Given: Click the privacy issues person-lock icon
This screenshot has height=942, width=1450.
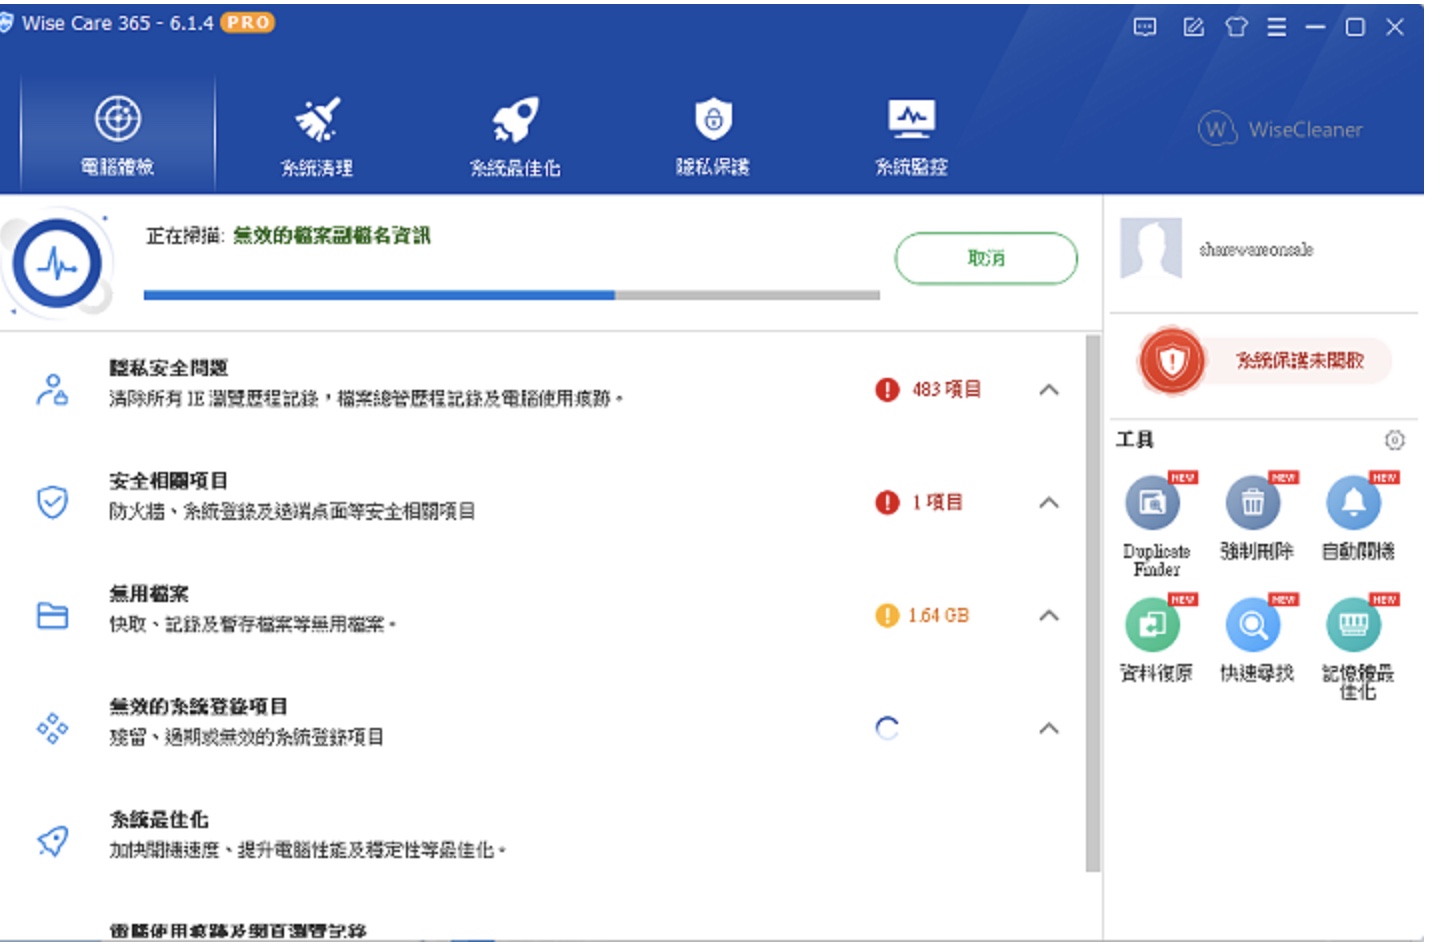Looking at the screenshot, I should coord(52,389).
